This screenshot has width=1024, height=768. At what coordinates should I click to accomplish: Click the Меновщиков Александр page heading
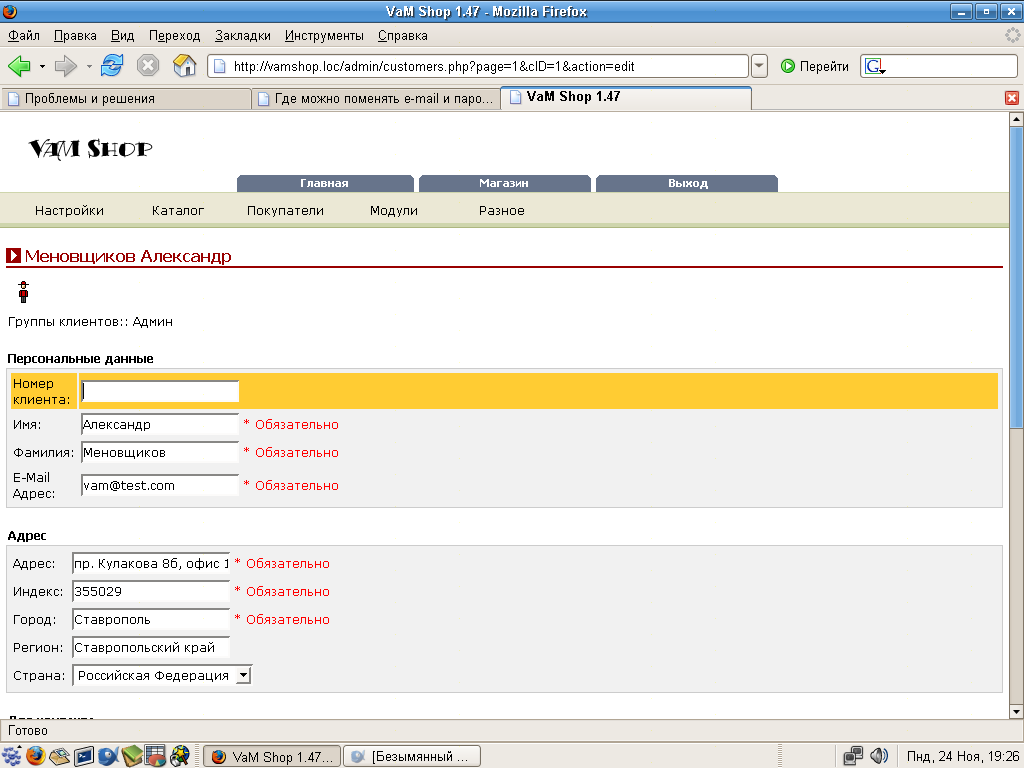(x=128, y=256)
